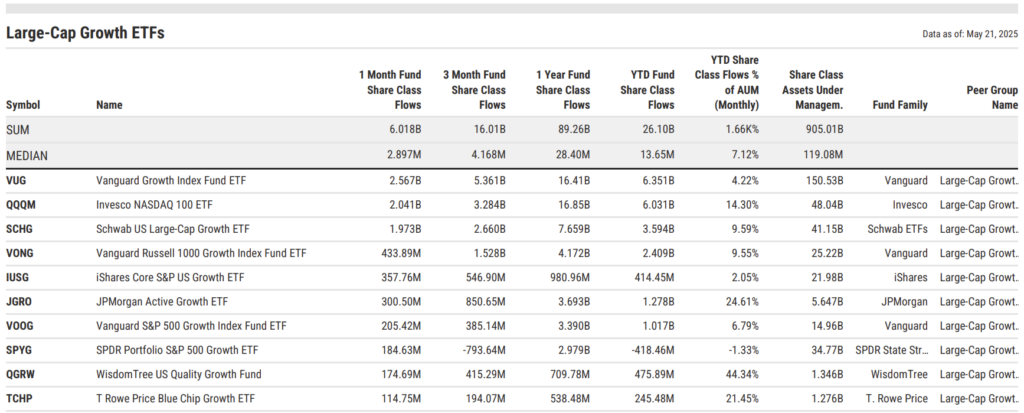Click the YTD Share Class Flows % of AUM header

click(x=727, y=82)
